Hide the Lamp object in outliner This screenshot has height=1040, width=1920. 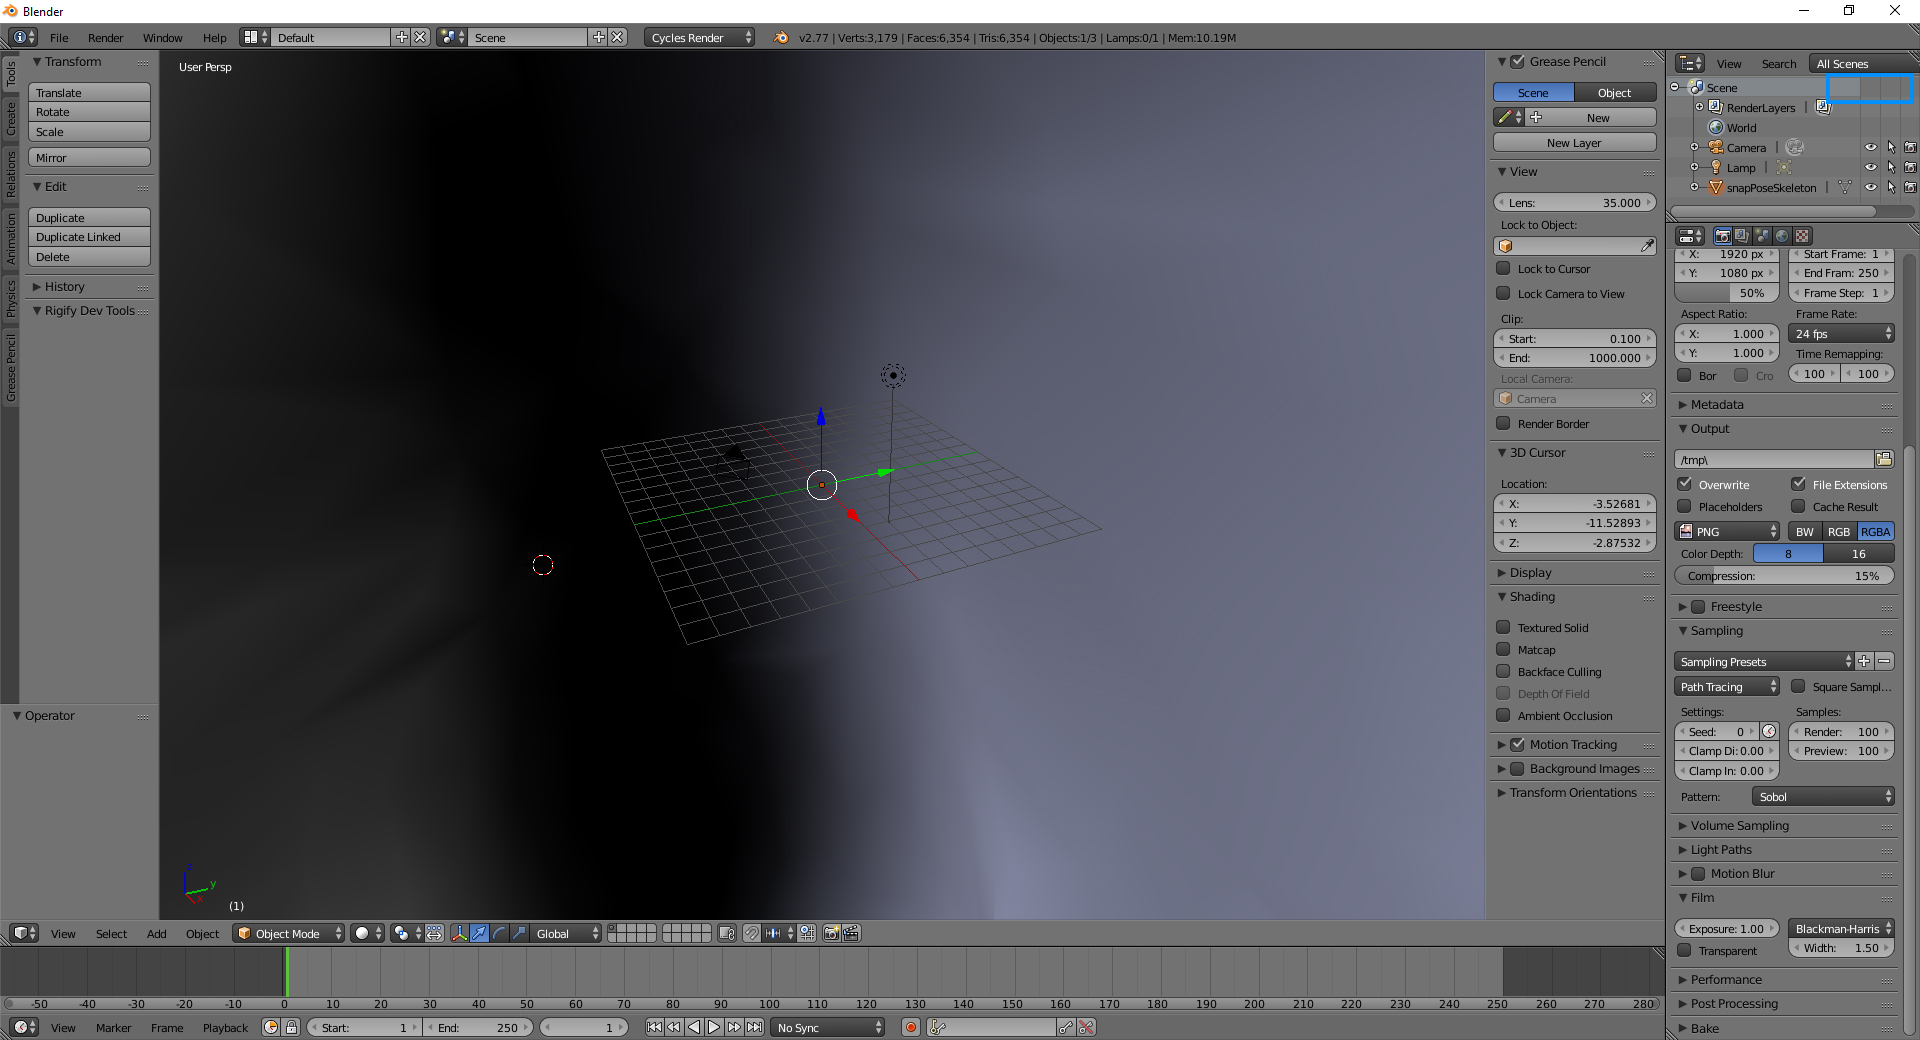pyautogui.click(x=1870, y=167)
